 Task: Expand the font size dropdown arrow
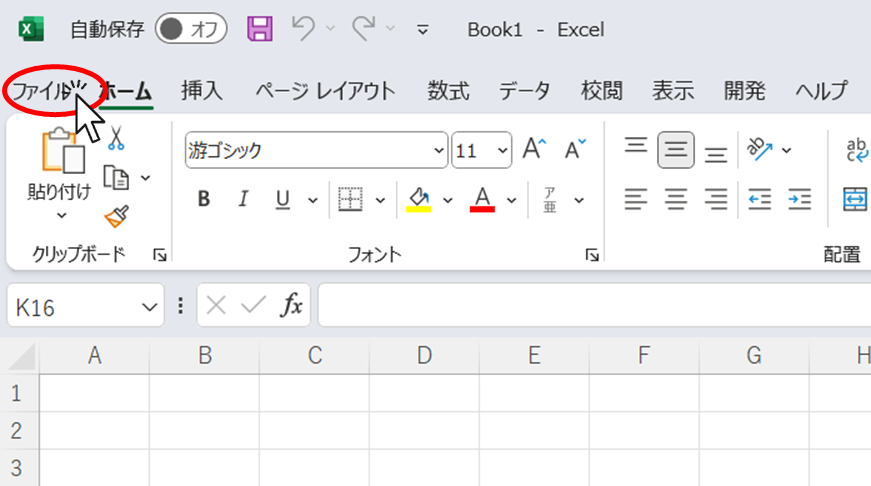click(503, 151)
